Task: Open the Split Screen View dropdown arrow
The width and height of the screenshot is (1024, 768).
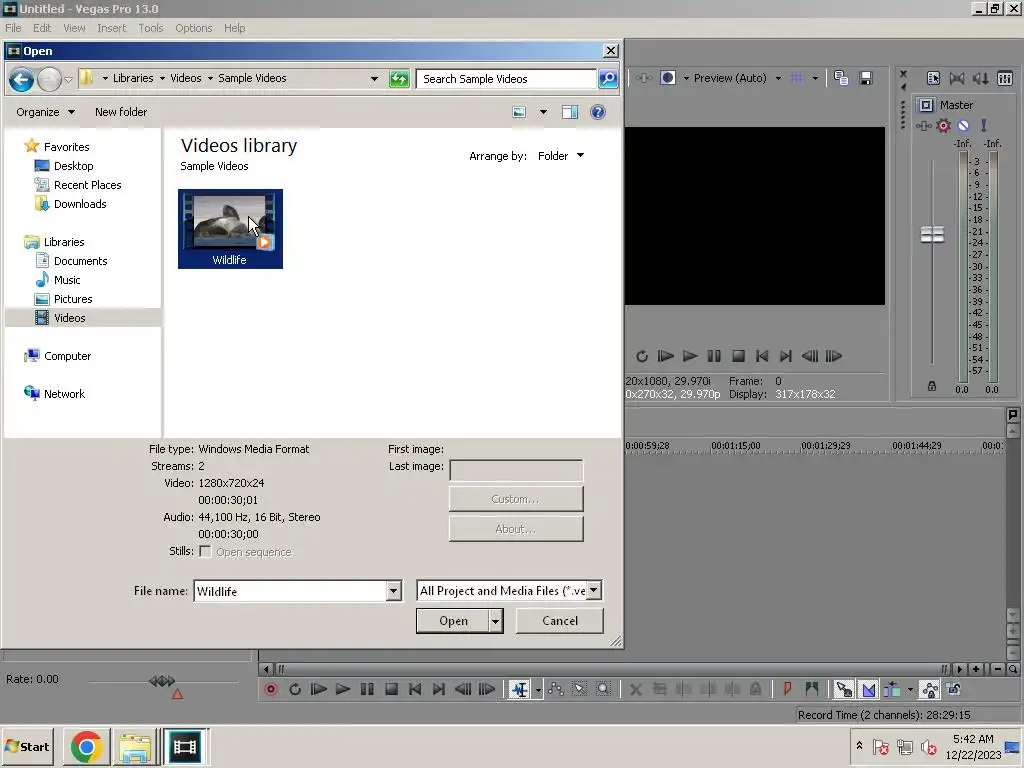Action: point(686,78)
